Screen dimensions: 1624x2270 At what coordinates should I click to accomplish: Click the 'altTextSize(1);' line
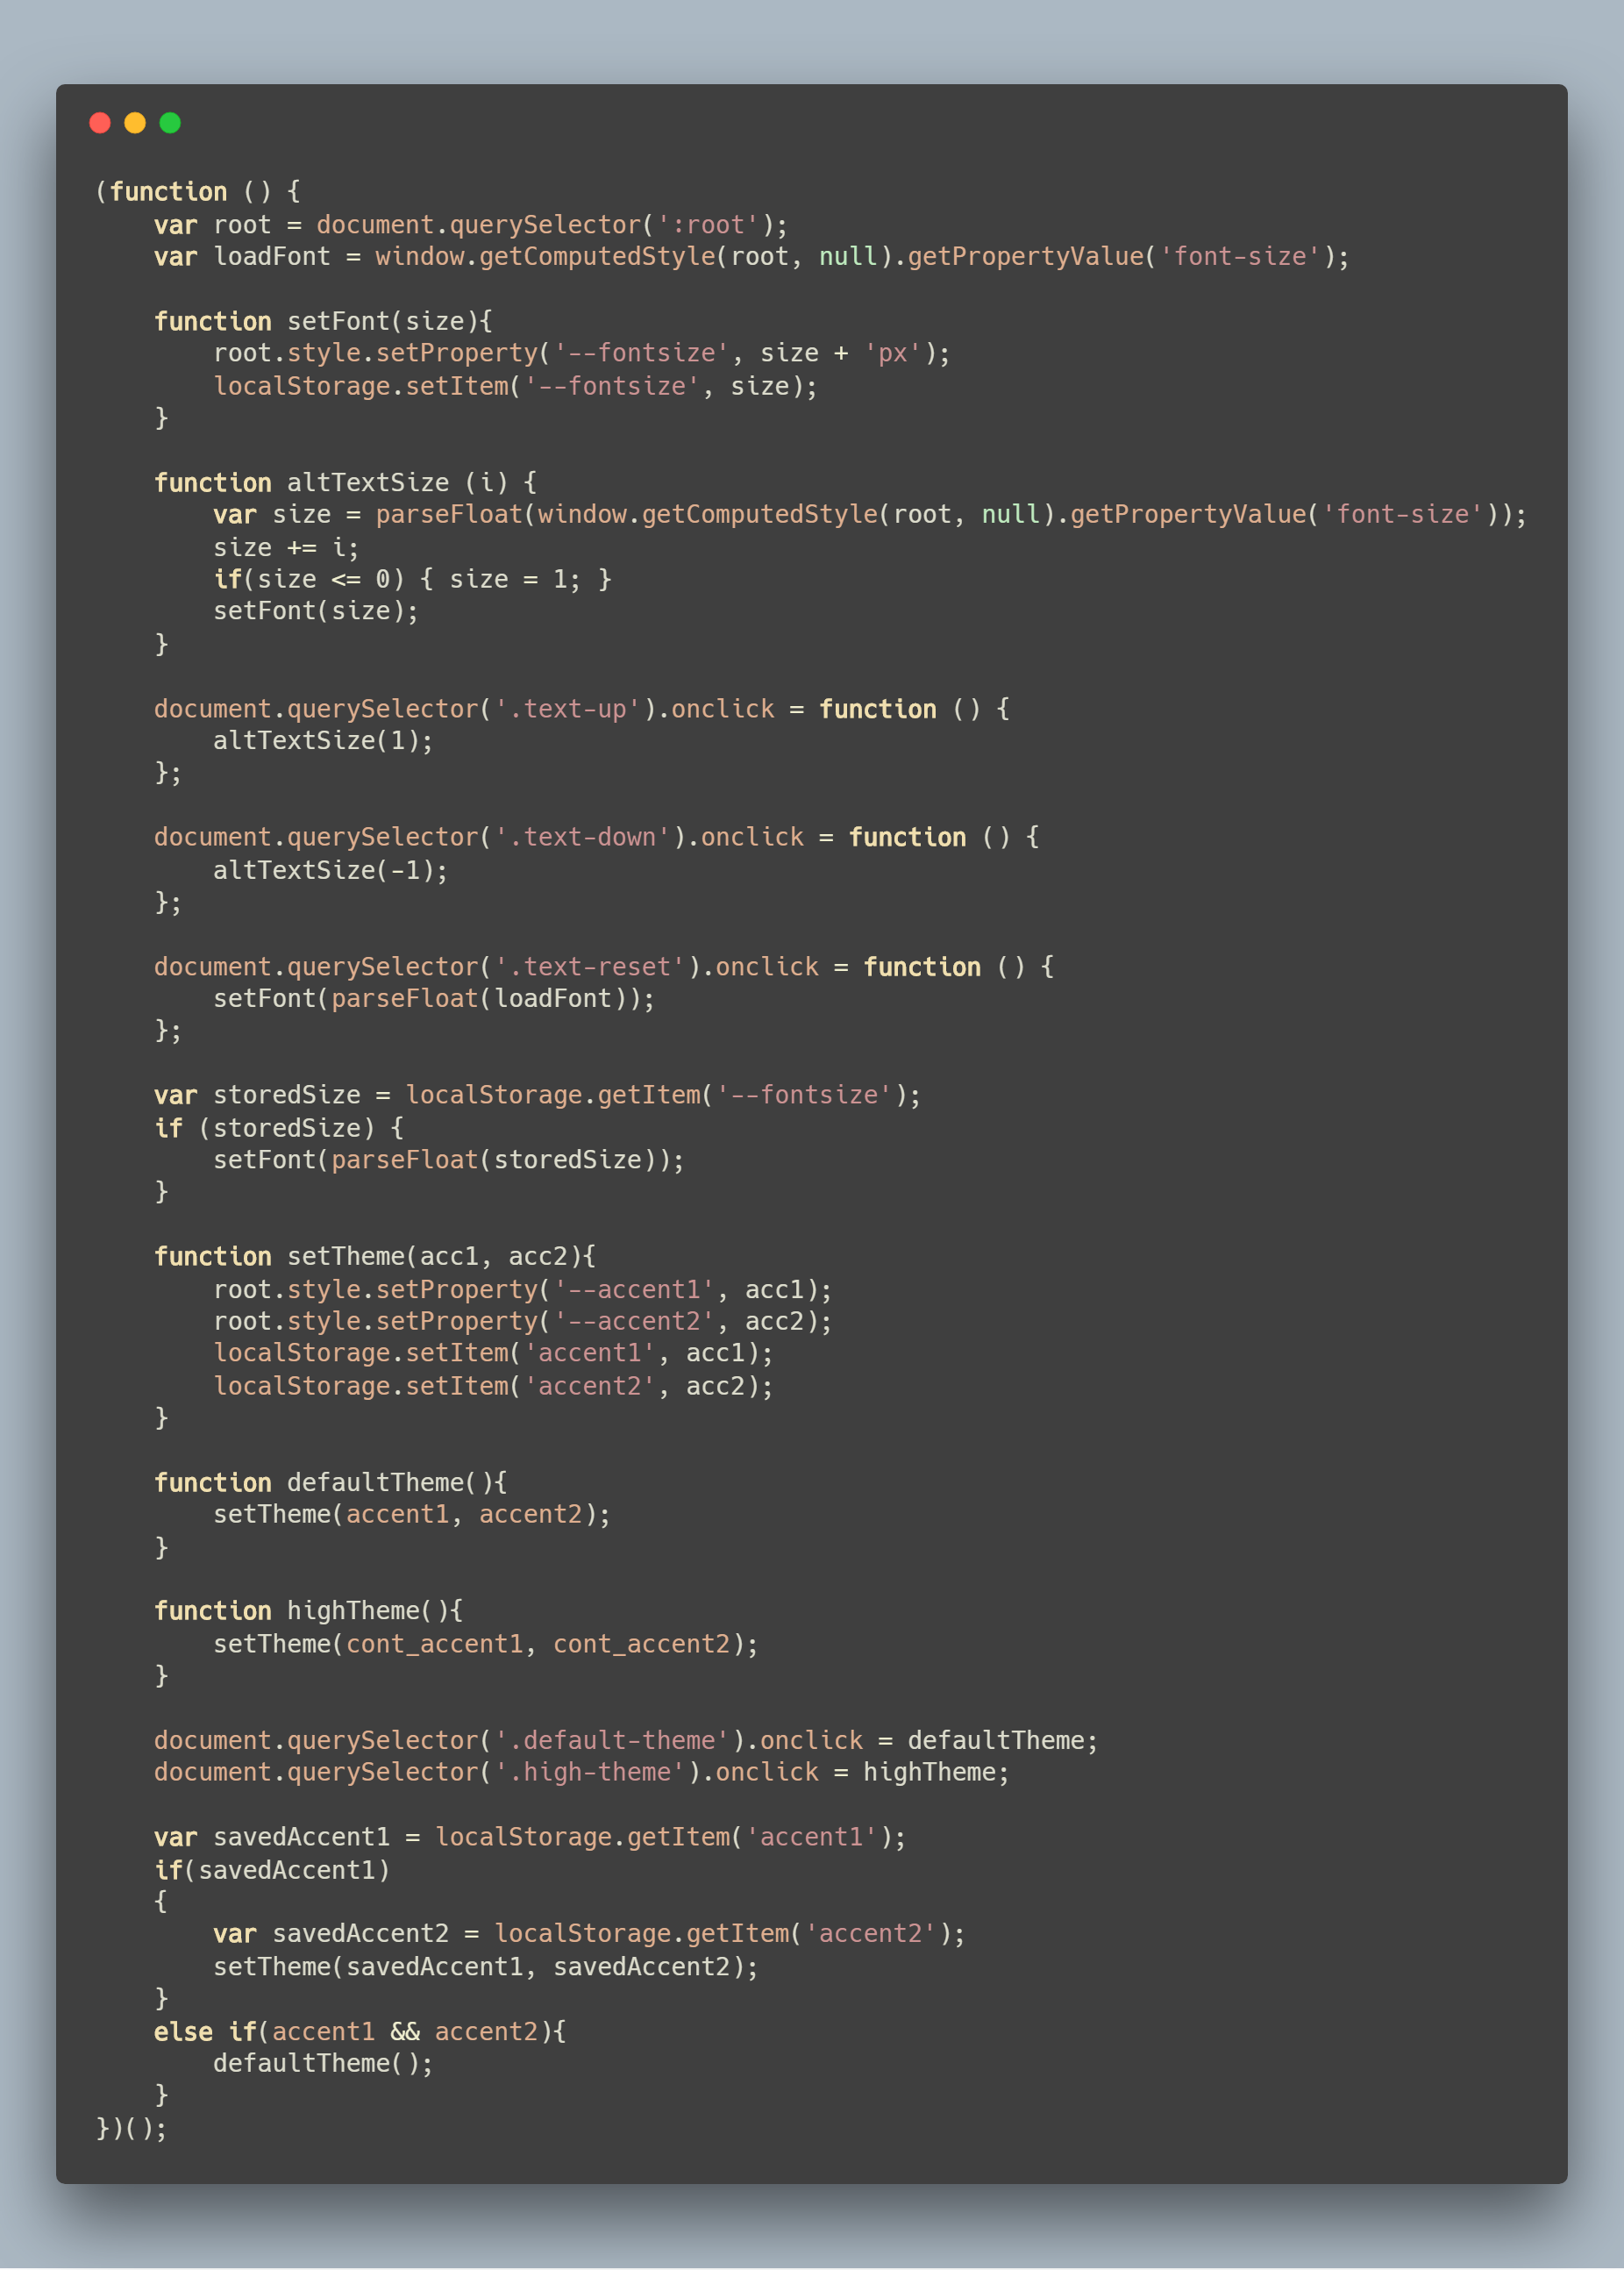[323, 741]
